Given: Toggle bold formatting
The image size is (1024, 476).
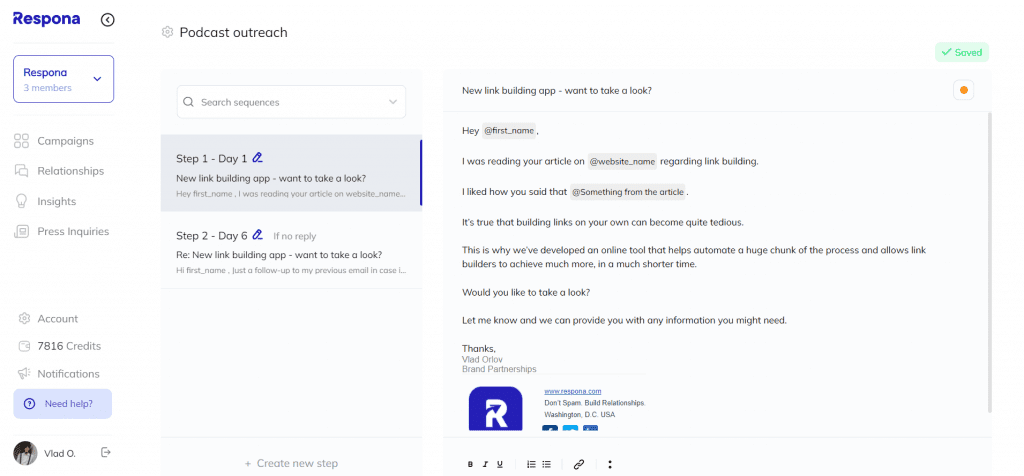Looking at the screenshot, I should [470, 464].
